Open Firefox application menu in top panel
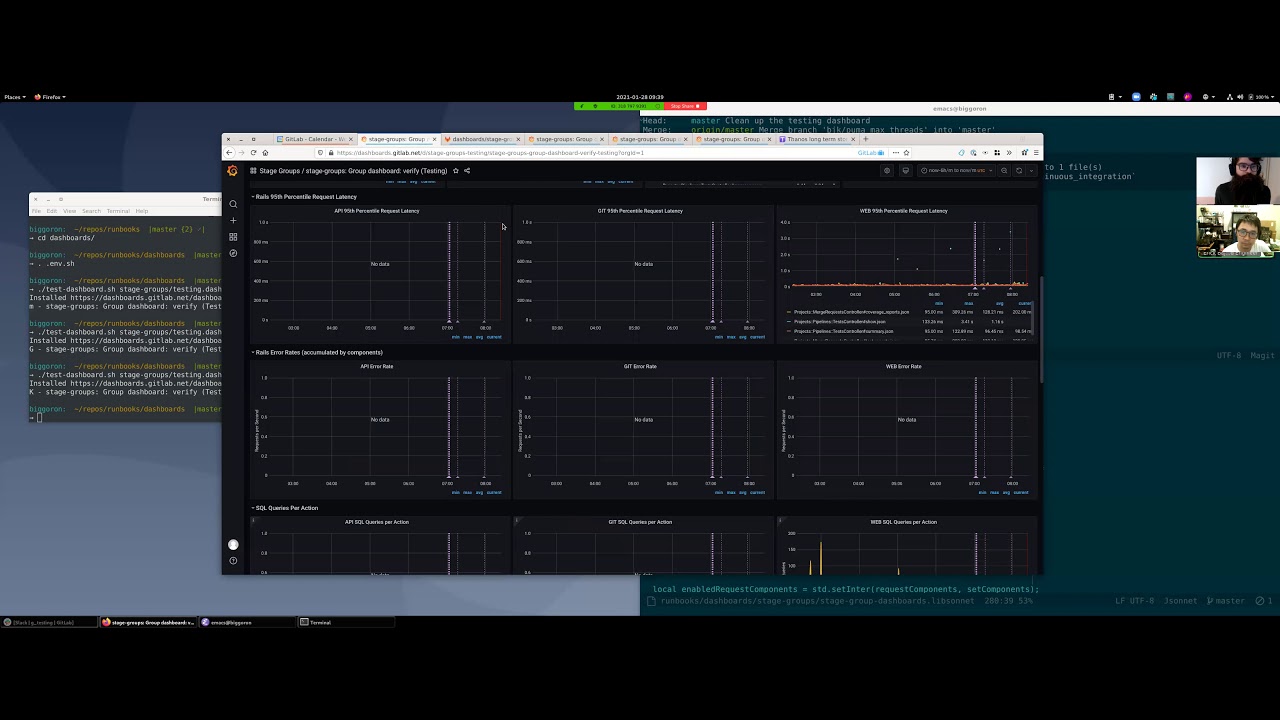This screenshot has width=1280, height=720. click(x=50, y=97)
